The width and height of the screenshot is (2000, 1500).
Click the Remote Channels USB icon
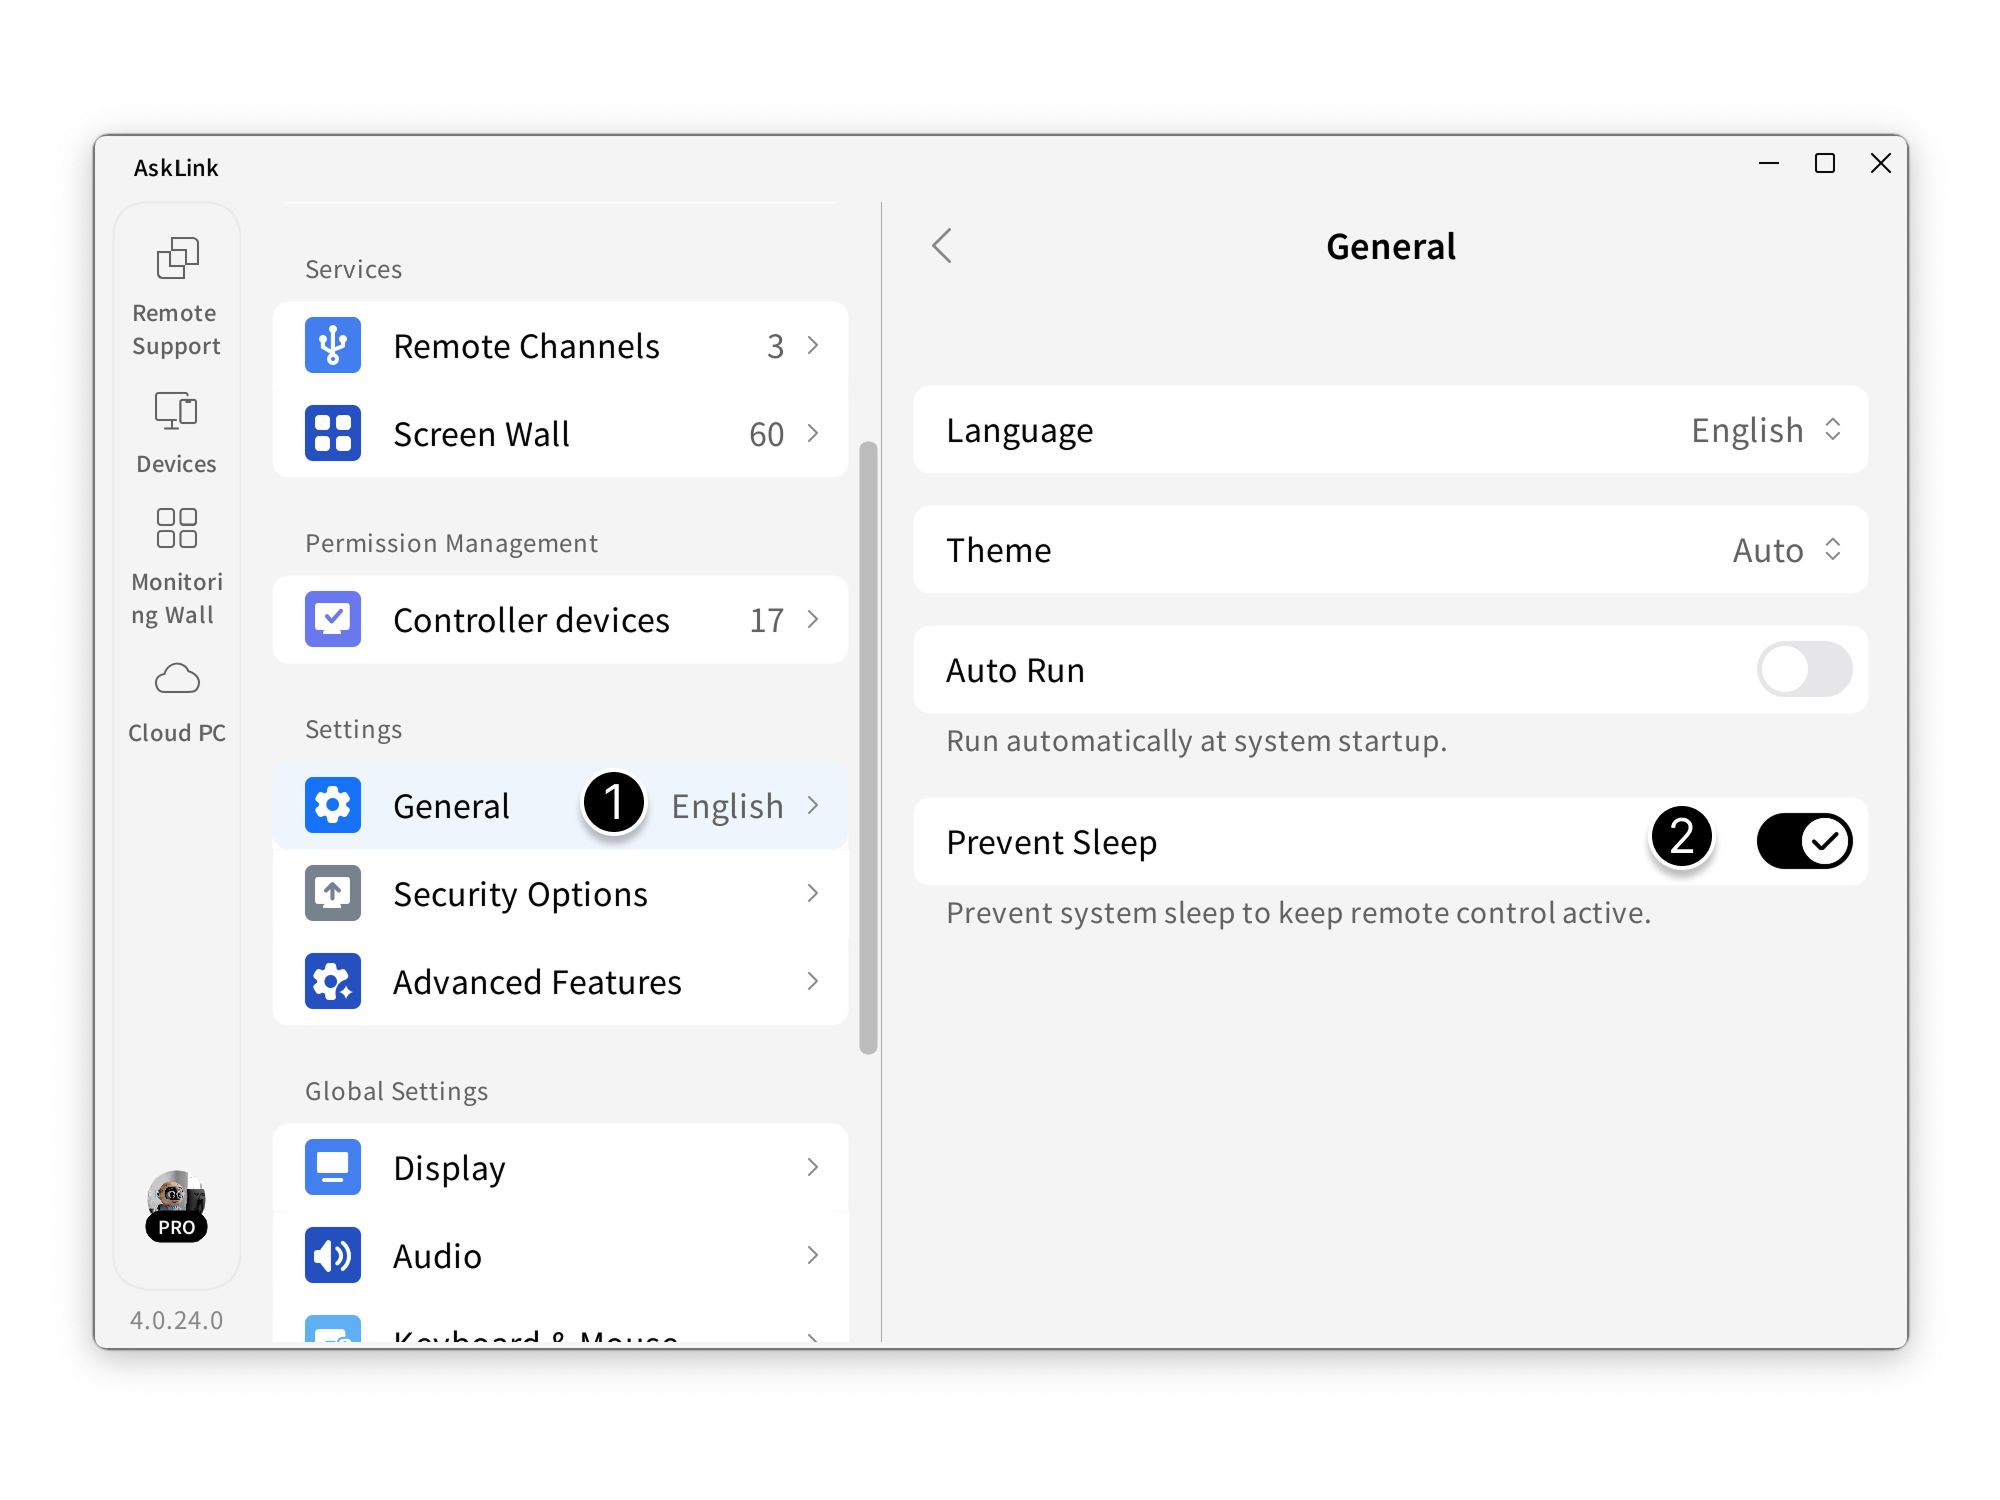tap(333, 345)
